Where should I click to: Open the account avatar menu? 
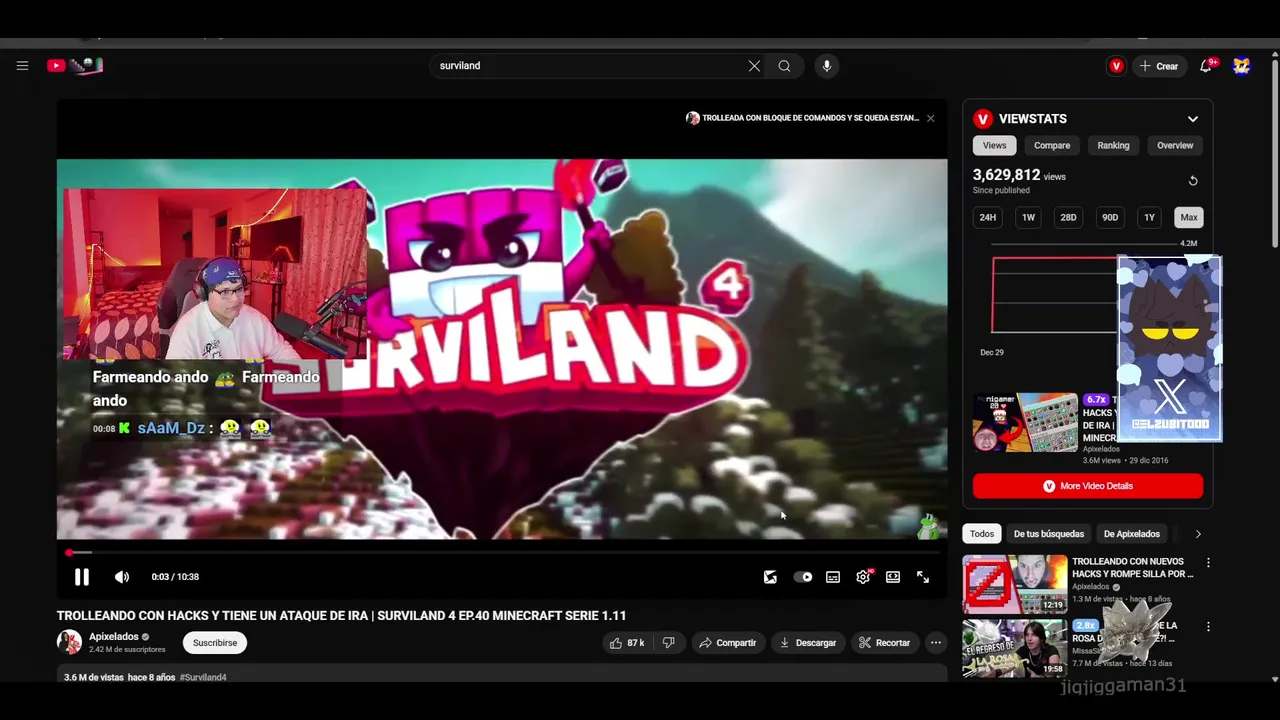coord(1241,66)
